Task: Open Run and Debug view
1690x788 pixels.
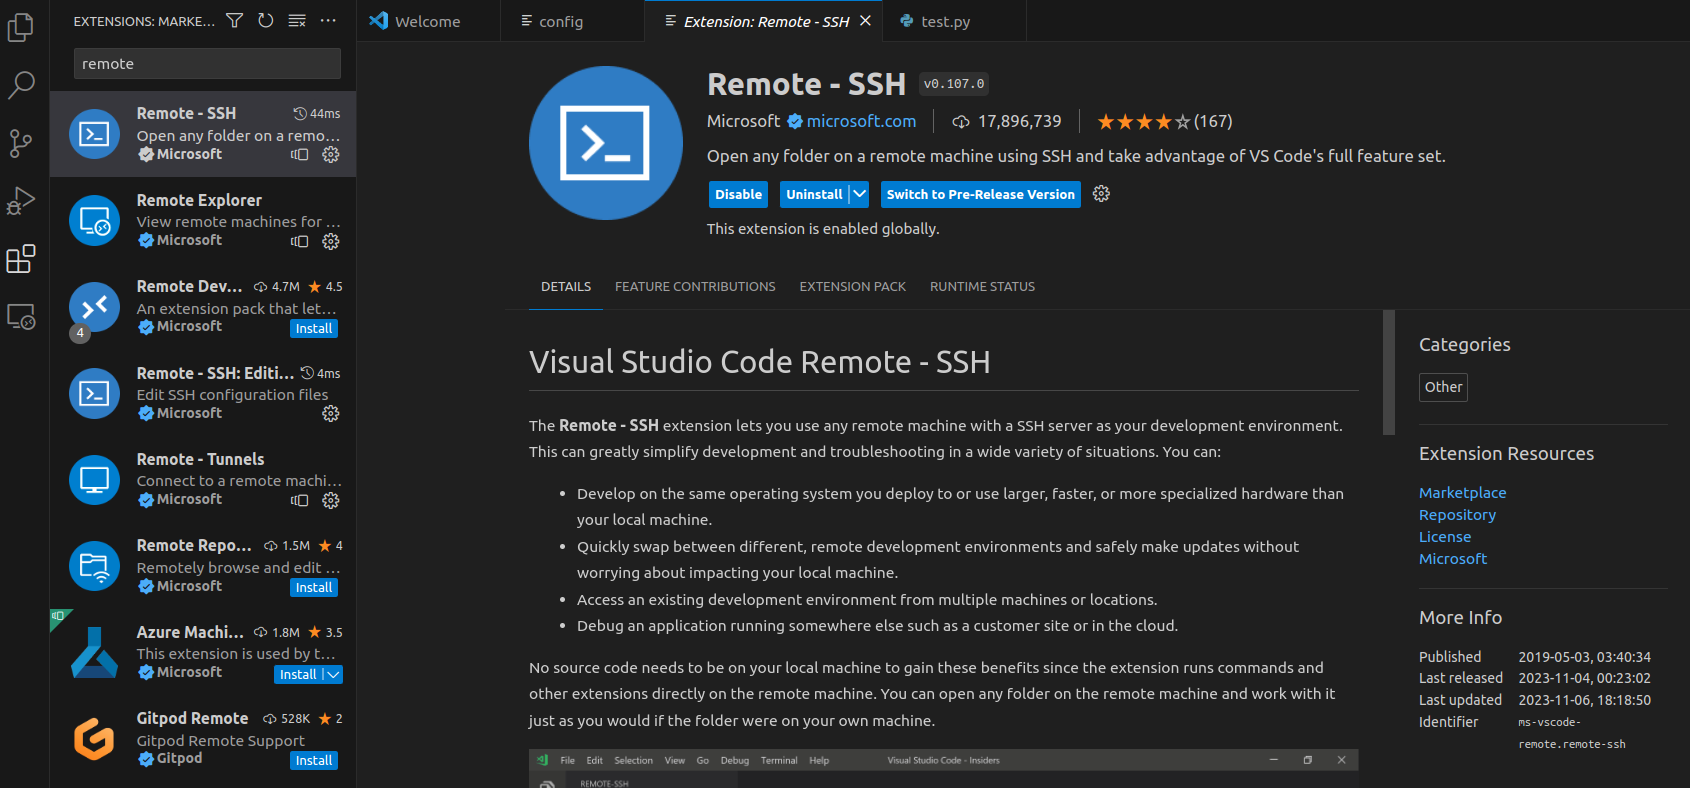Action: pyautogui.click(x=21, y=201)
